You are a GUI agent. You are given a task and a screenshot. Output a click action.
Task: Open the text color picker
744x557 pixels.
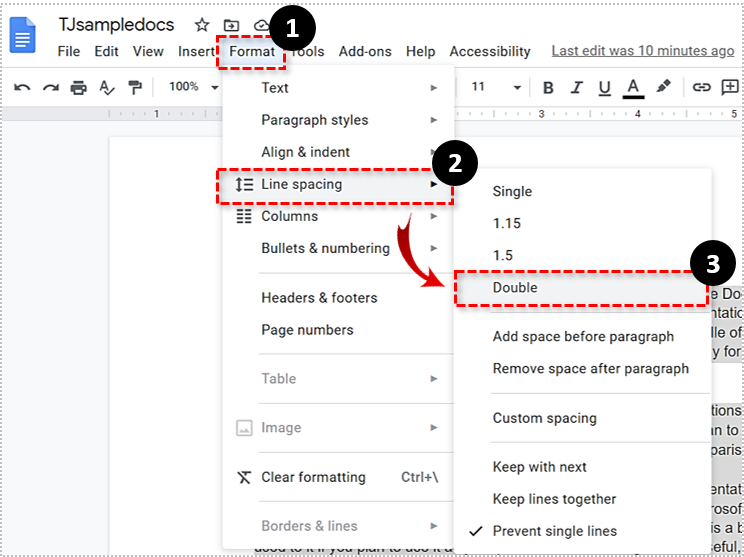[633, 89]
